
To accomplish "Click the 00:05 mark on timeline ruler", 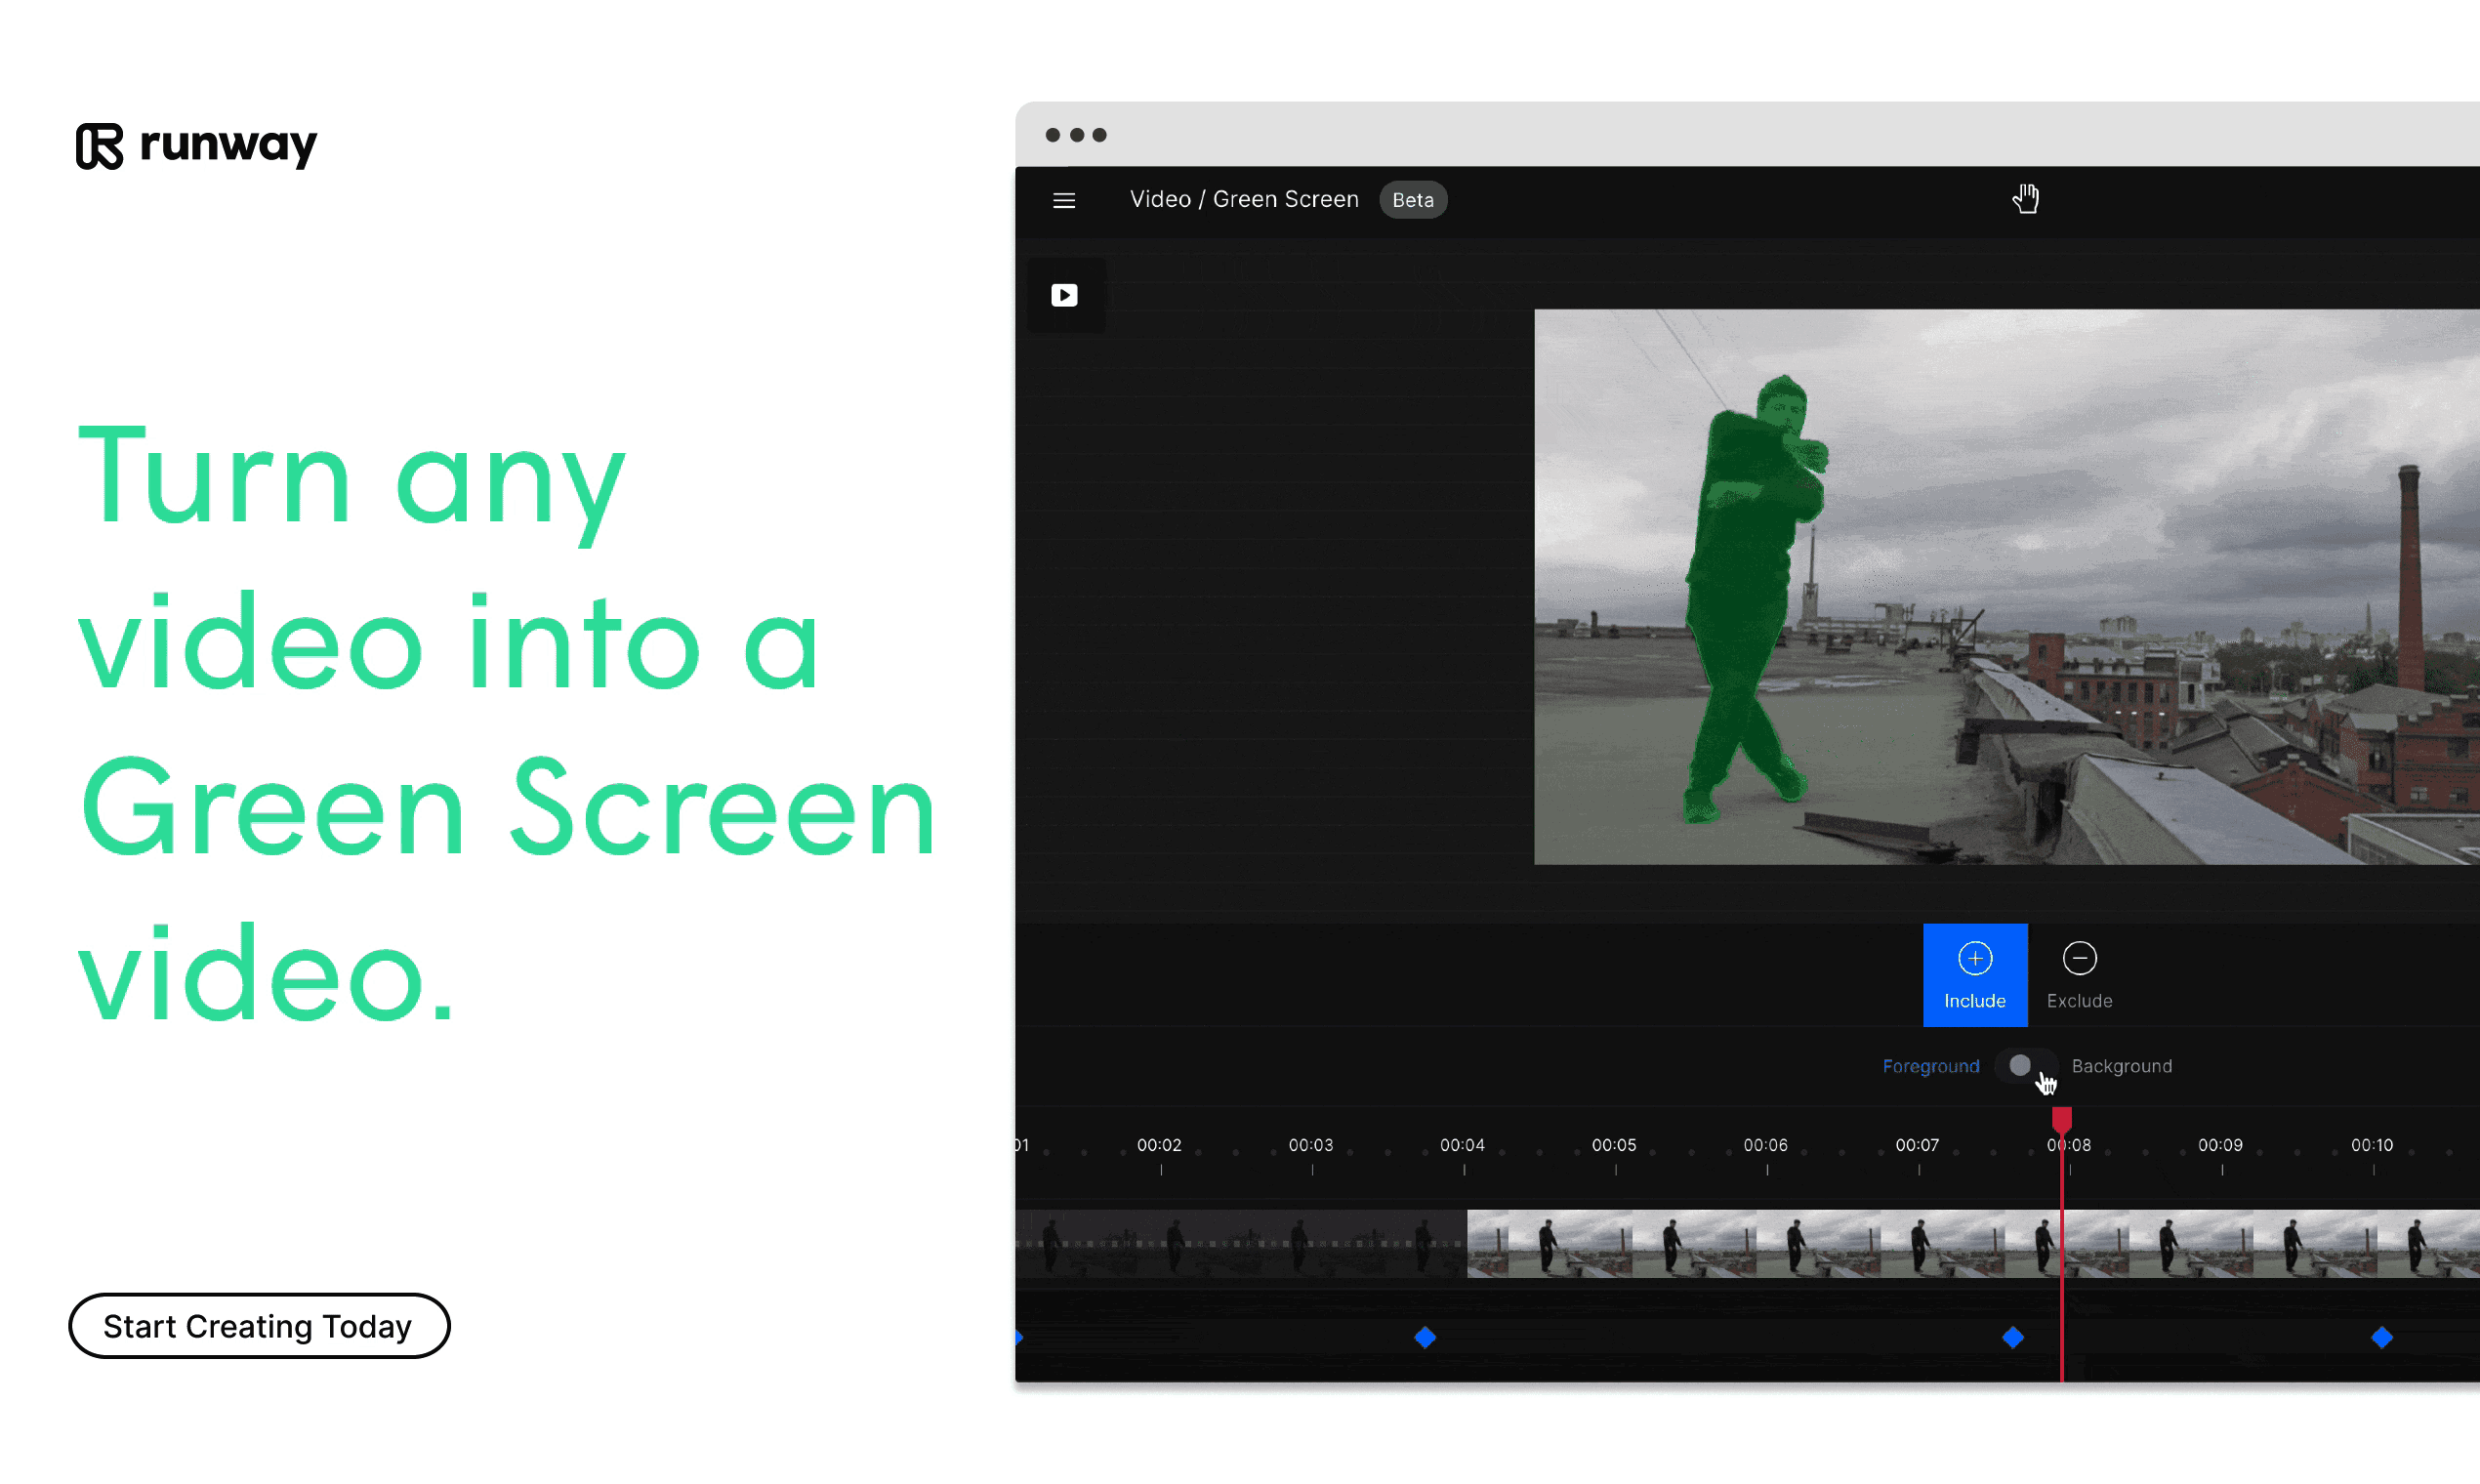I will click(x=1614, y=1146).
